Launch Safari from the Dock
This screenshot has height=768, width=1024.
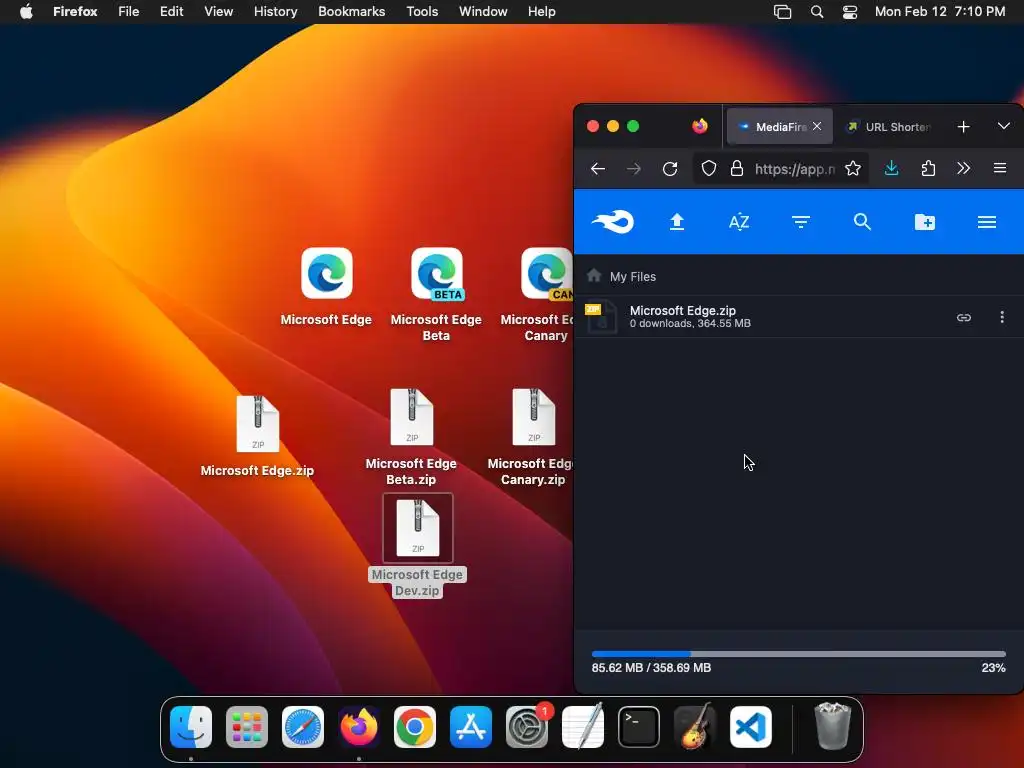point(303,727)
